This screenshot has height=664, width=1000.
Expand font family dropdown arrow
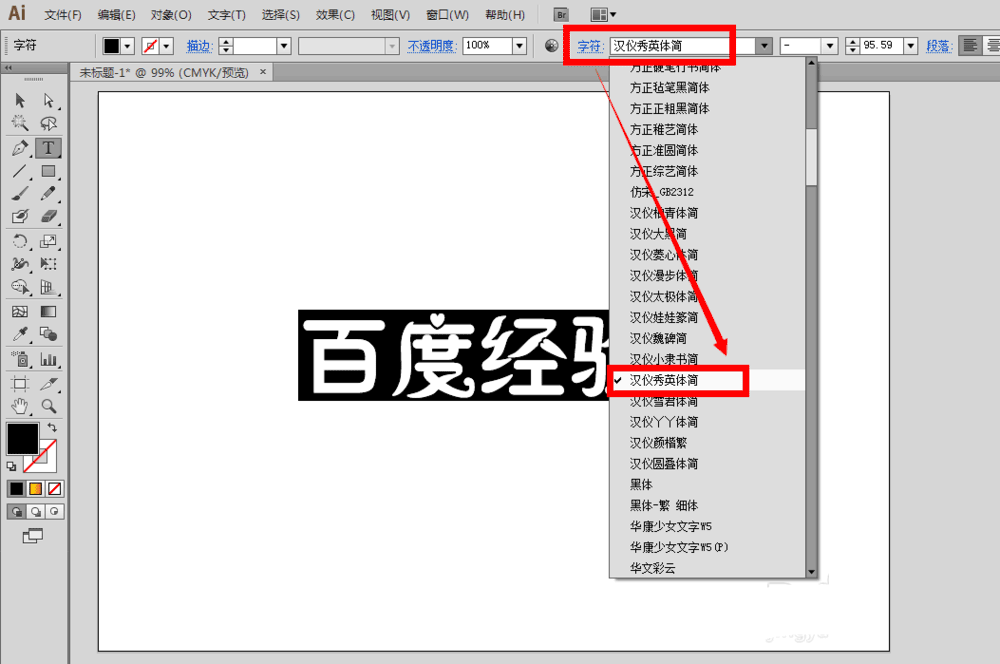click(x=764, y=46)
